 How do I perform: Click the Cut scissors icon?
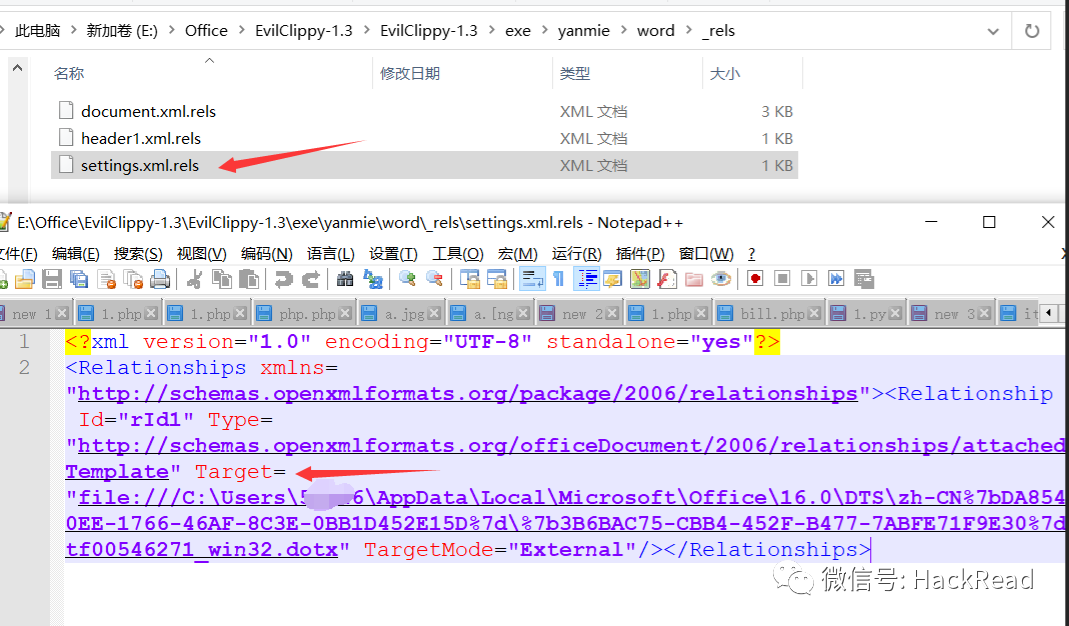(194, 279)
